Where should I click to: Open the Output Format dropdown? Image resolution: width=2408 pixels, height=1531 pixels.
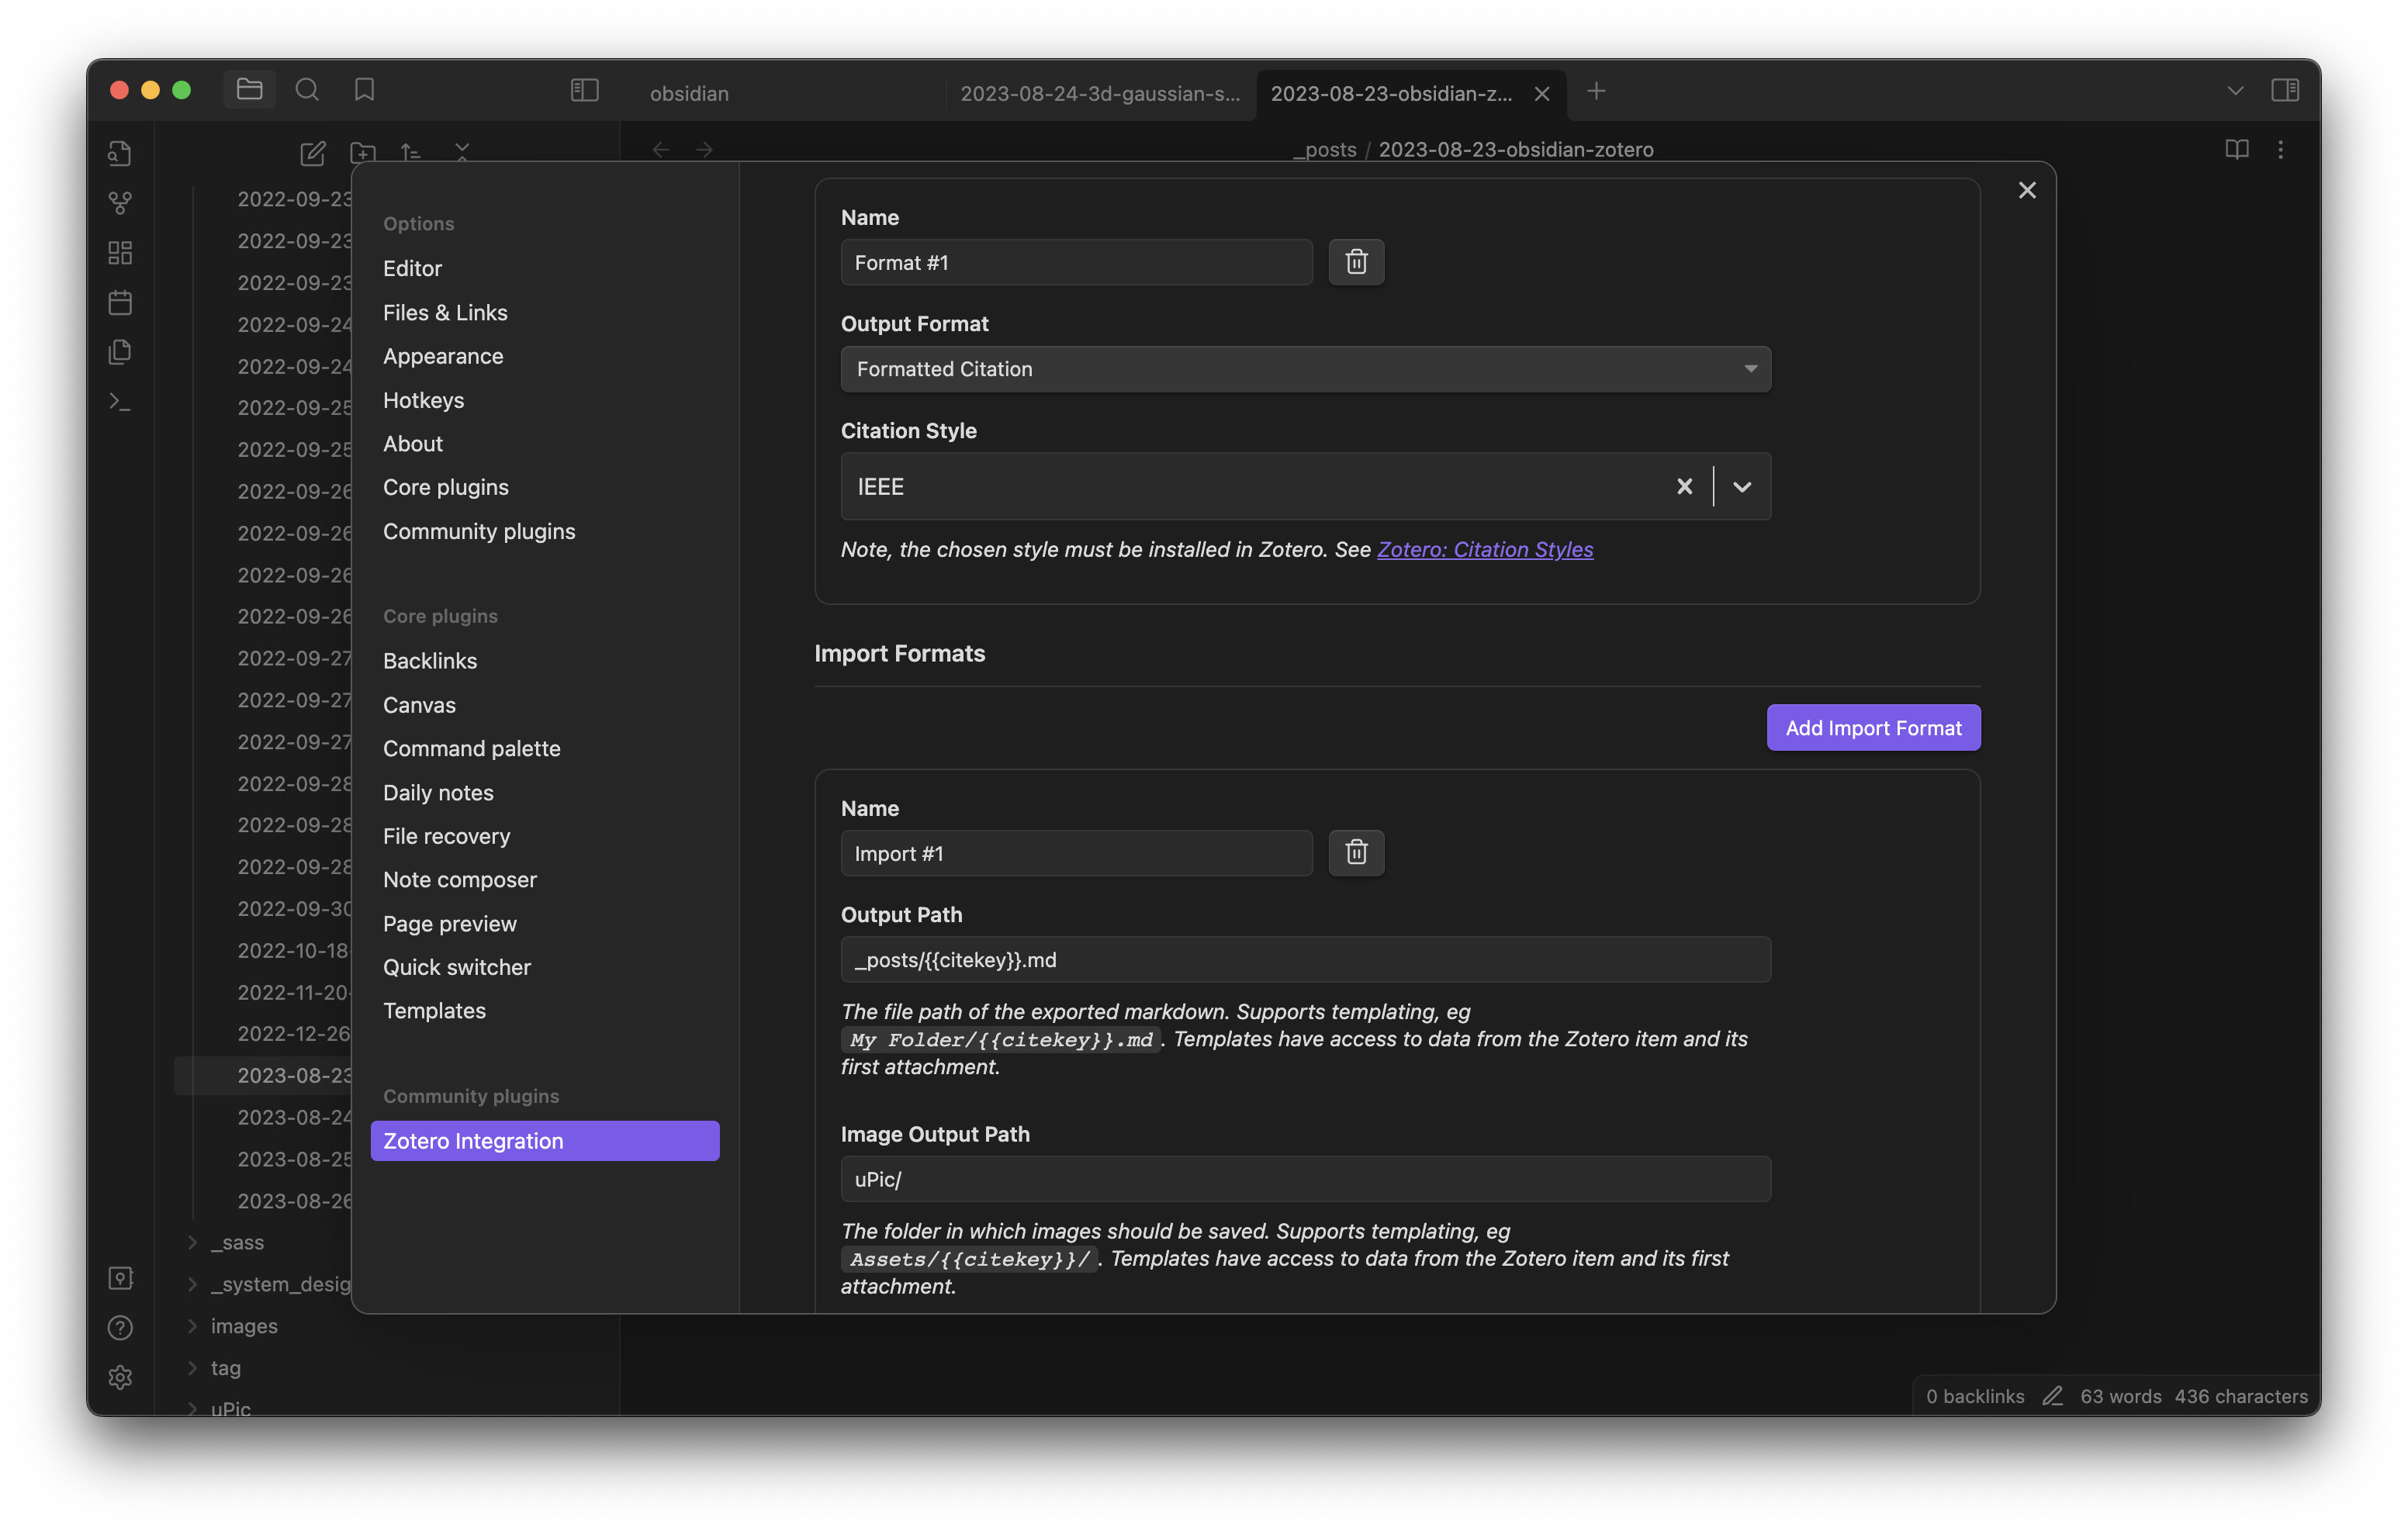[x=1305, y=369]
